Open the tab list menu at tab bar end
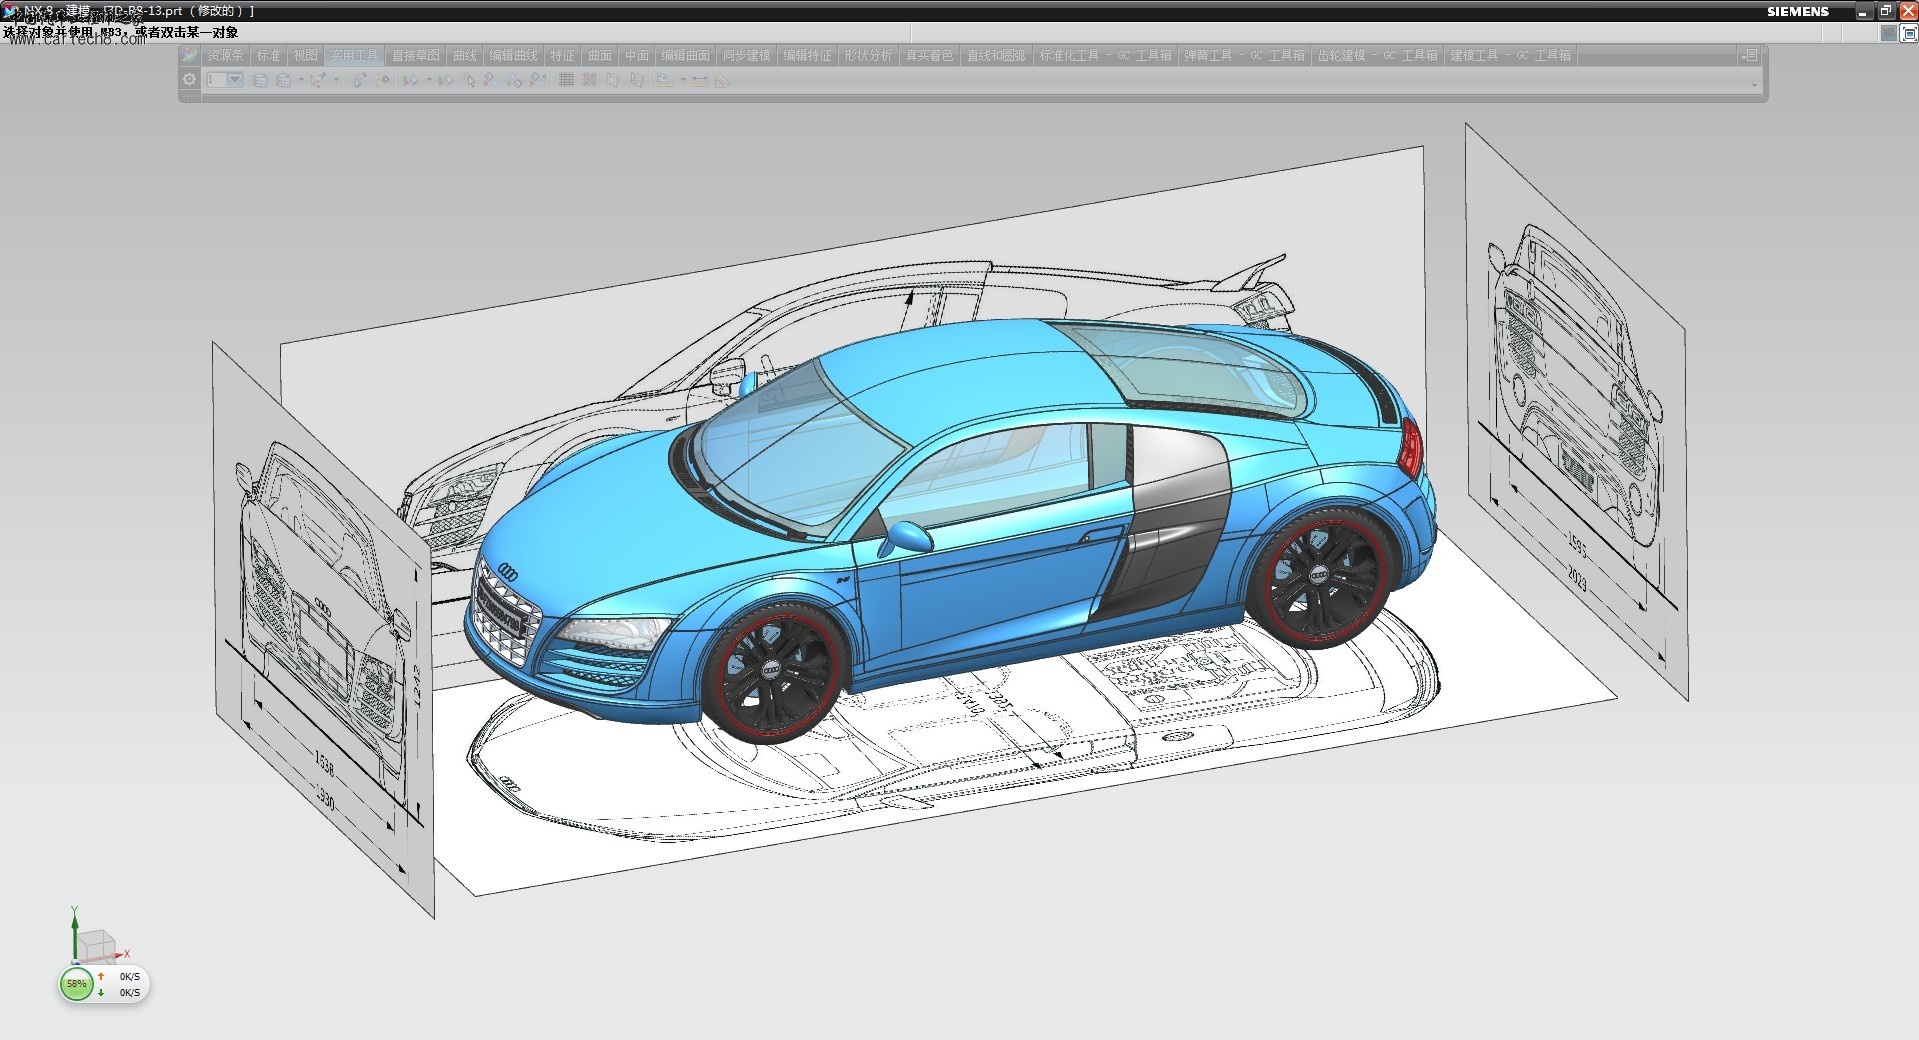1919x1040 pixels. coord(1749,55)
